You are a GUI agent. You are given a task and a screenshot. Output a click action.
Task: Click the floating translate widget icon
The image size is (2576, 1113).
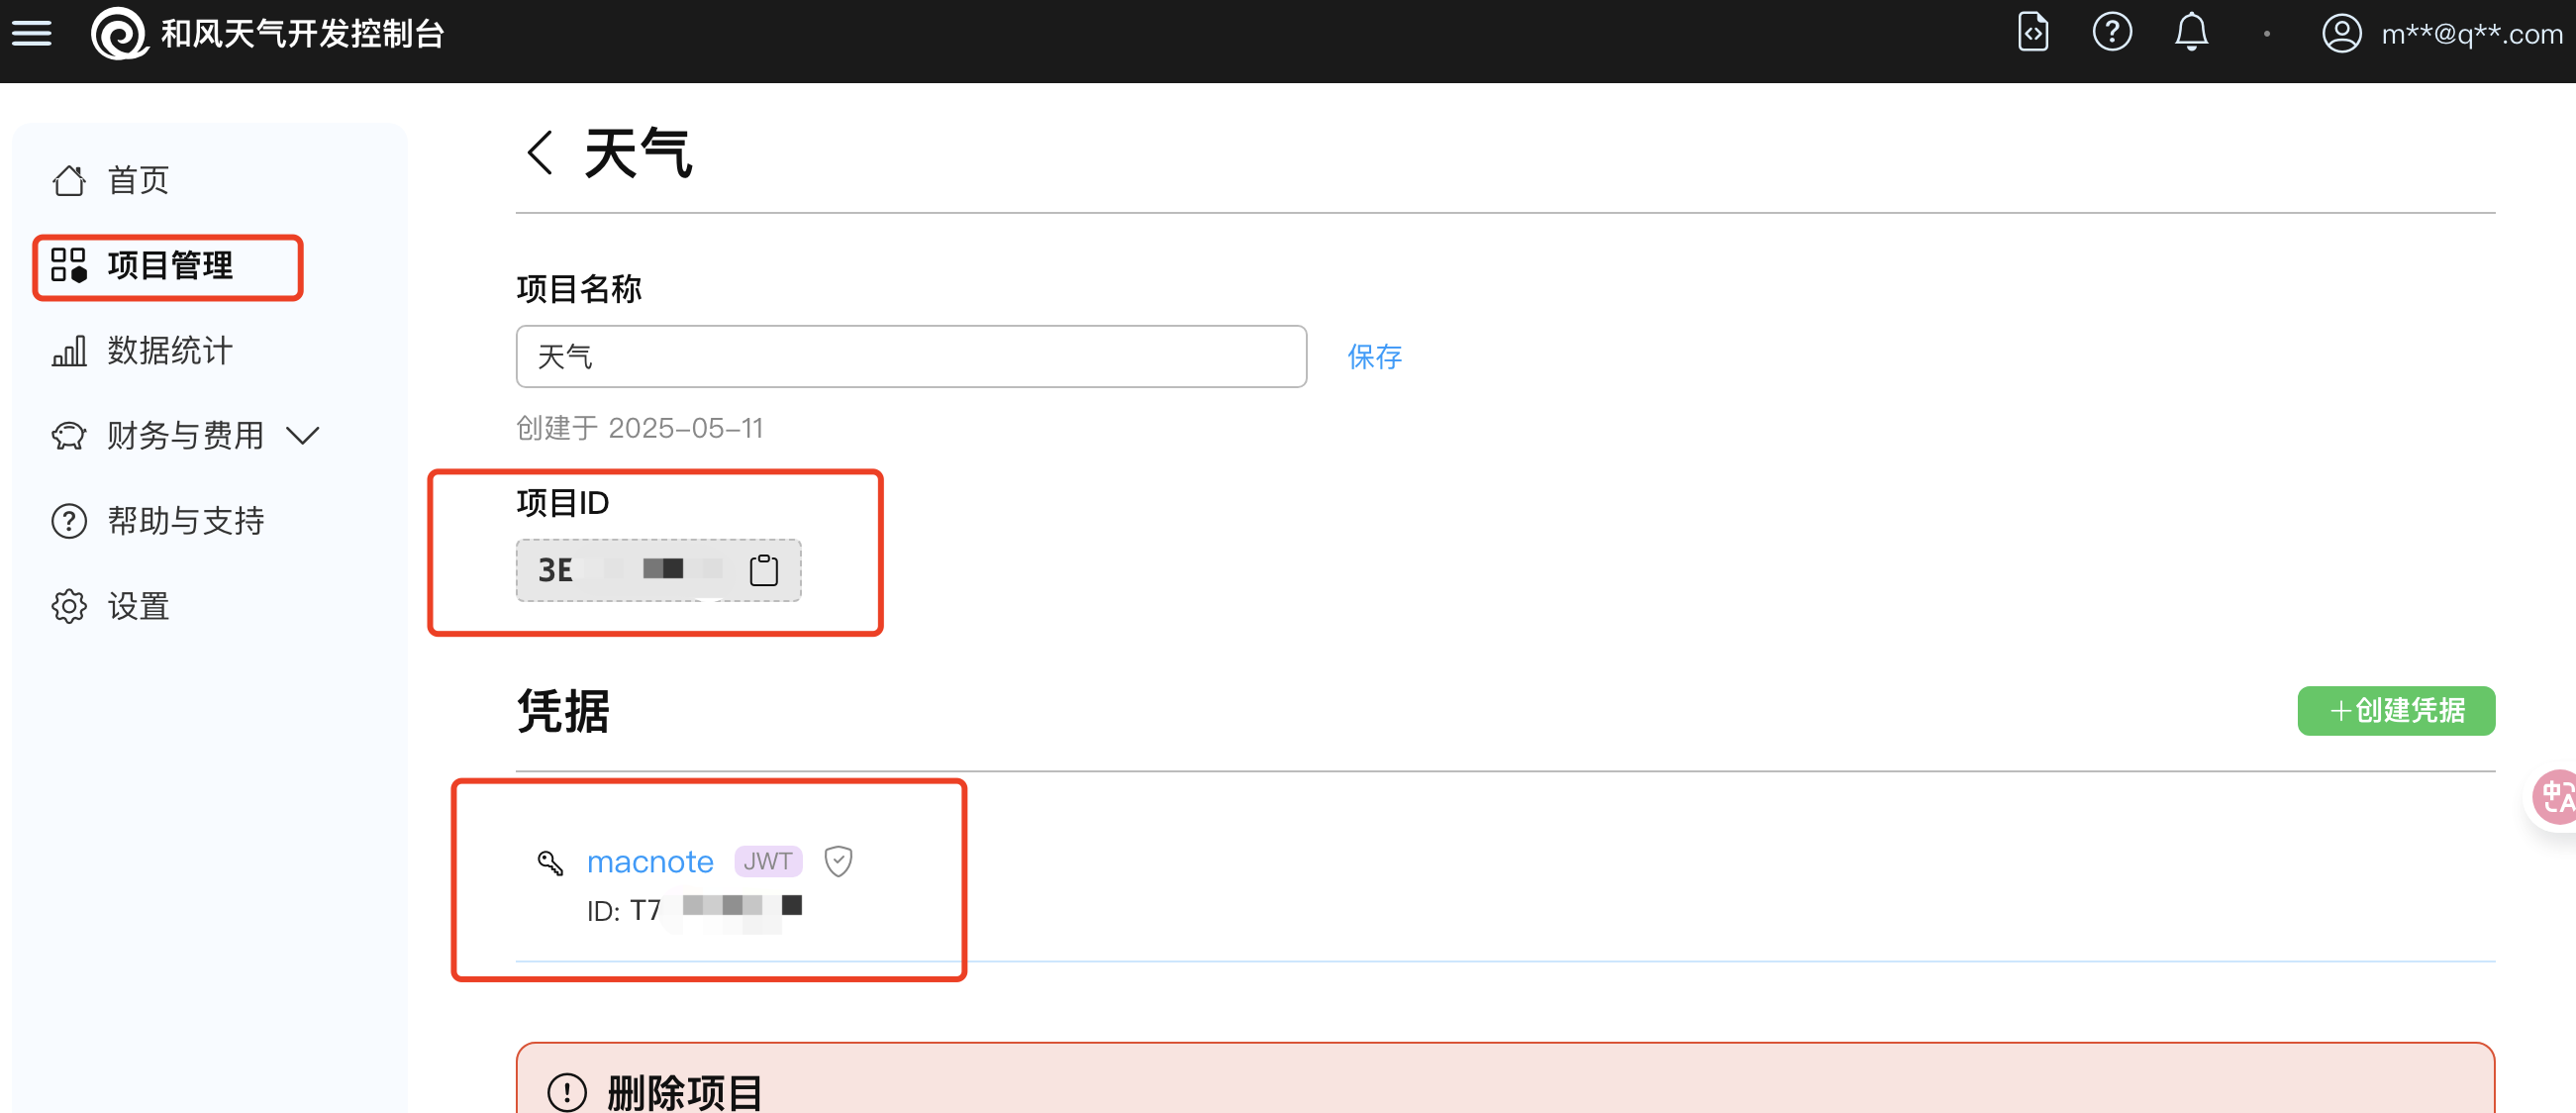(2555, 797)
